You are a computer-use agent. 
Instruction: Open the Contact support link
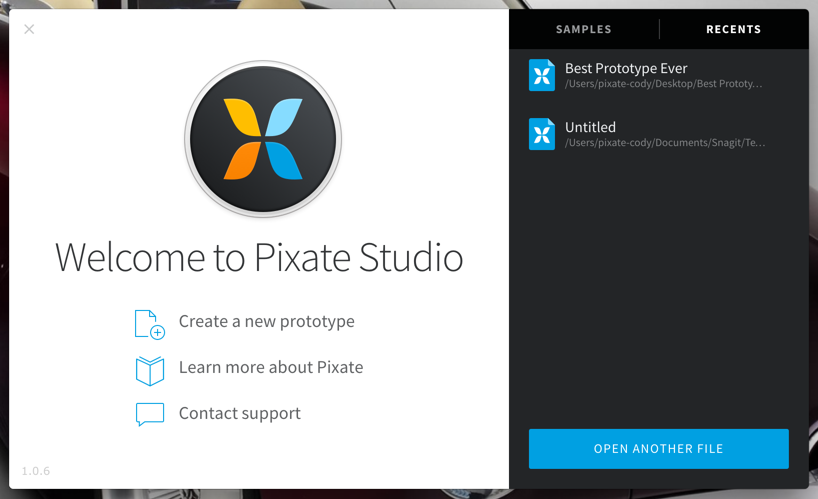click(x=239, y=413)
